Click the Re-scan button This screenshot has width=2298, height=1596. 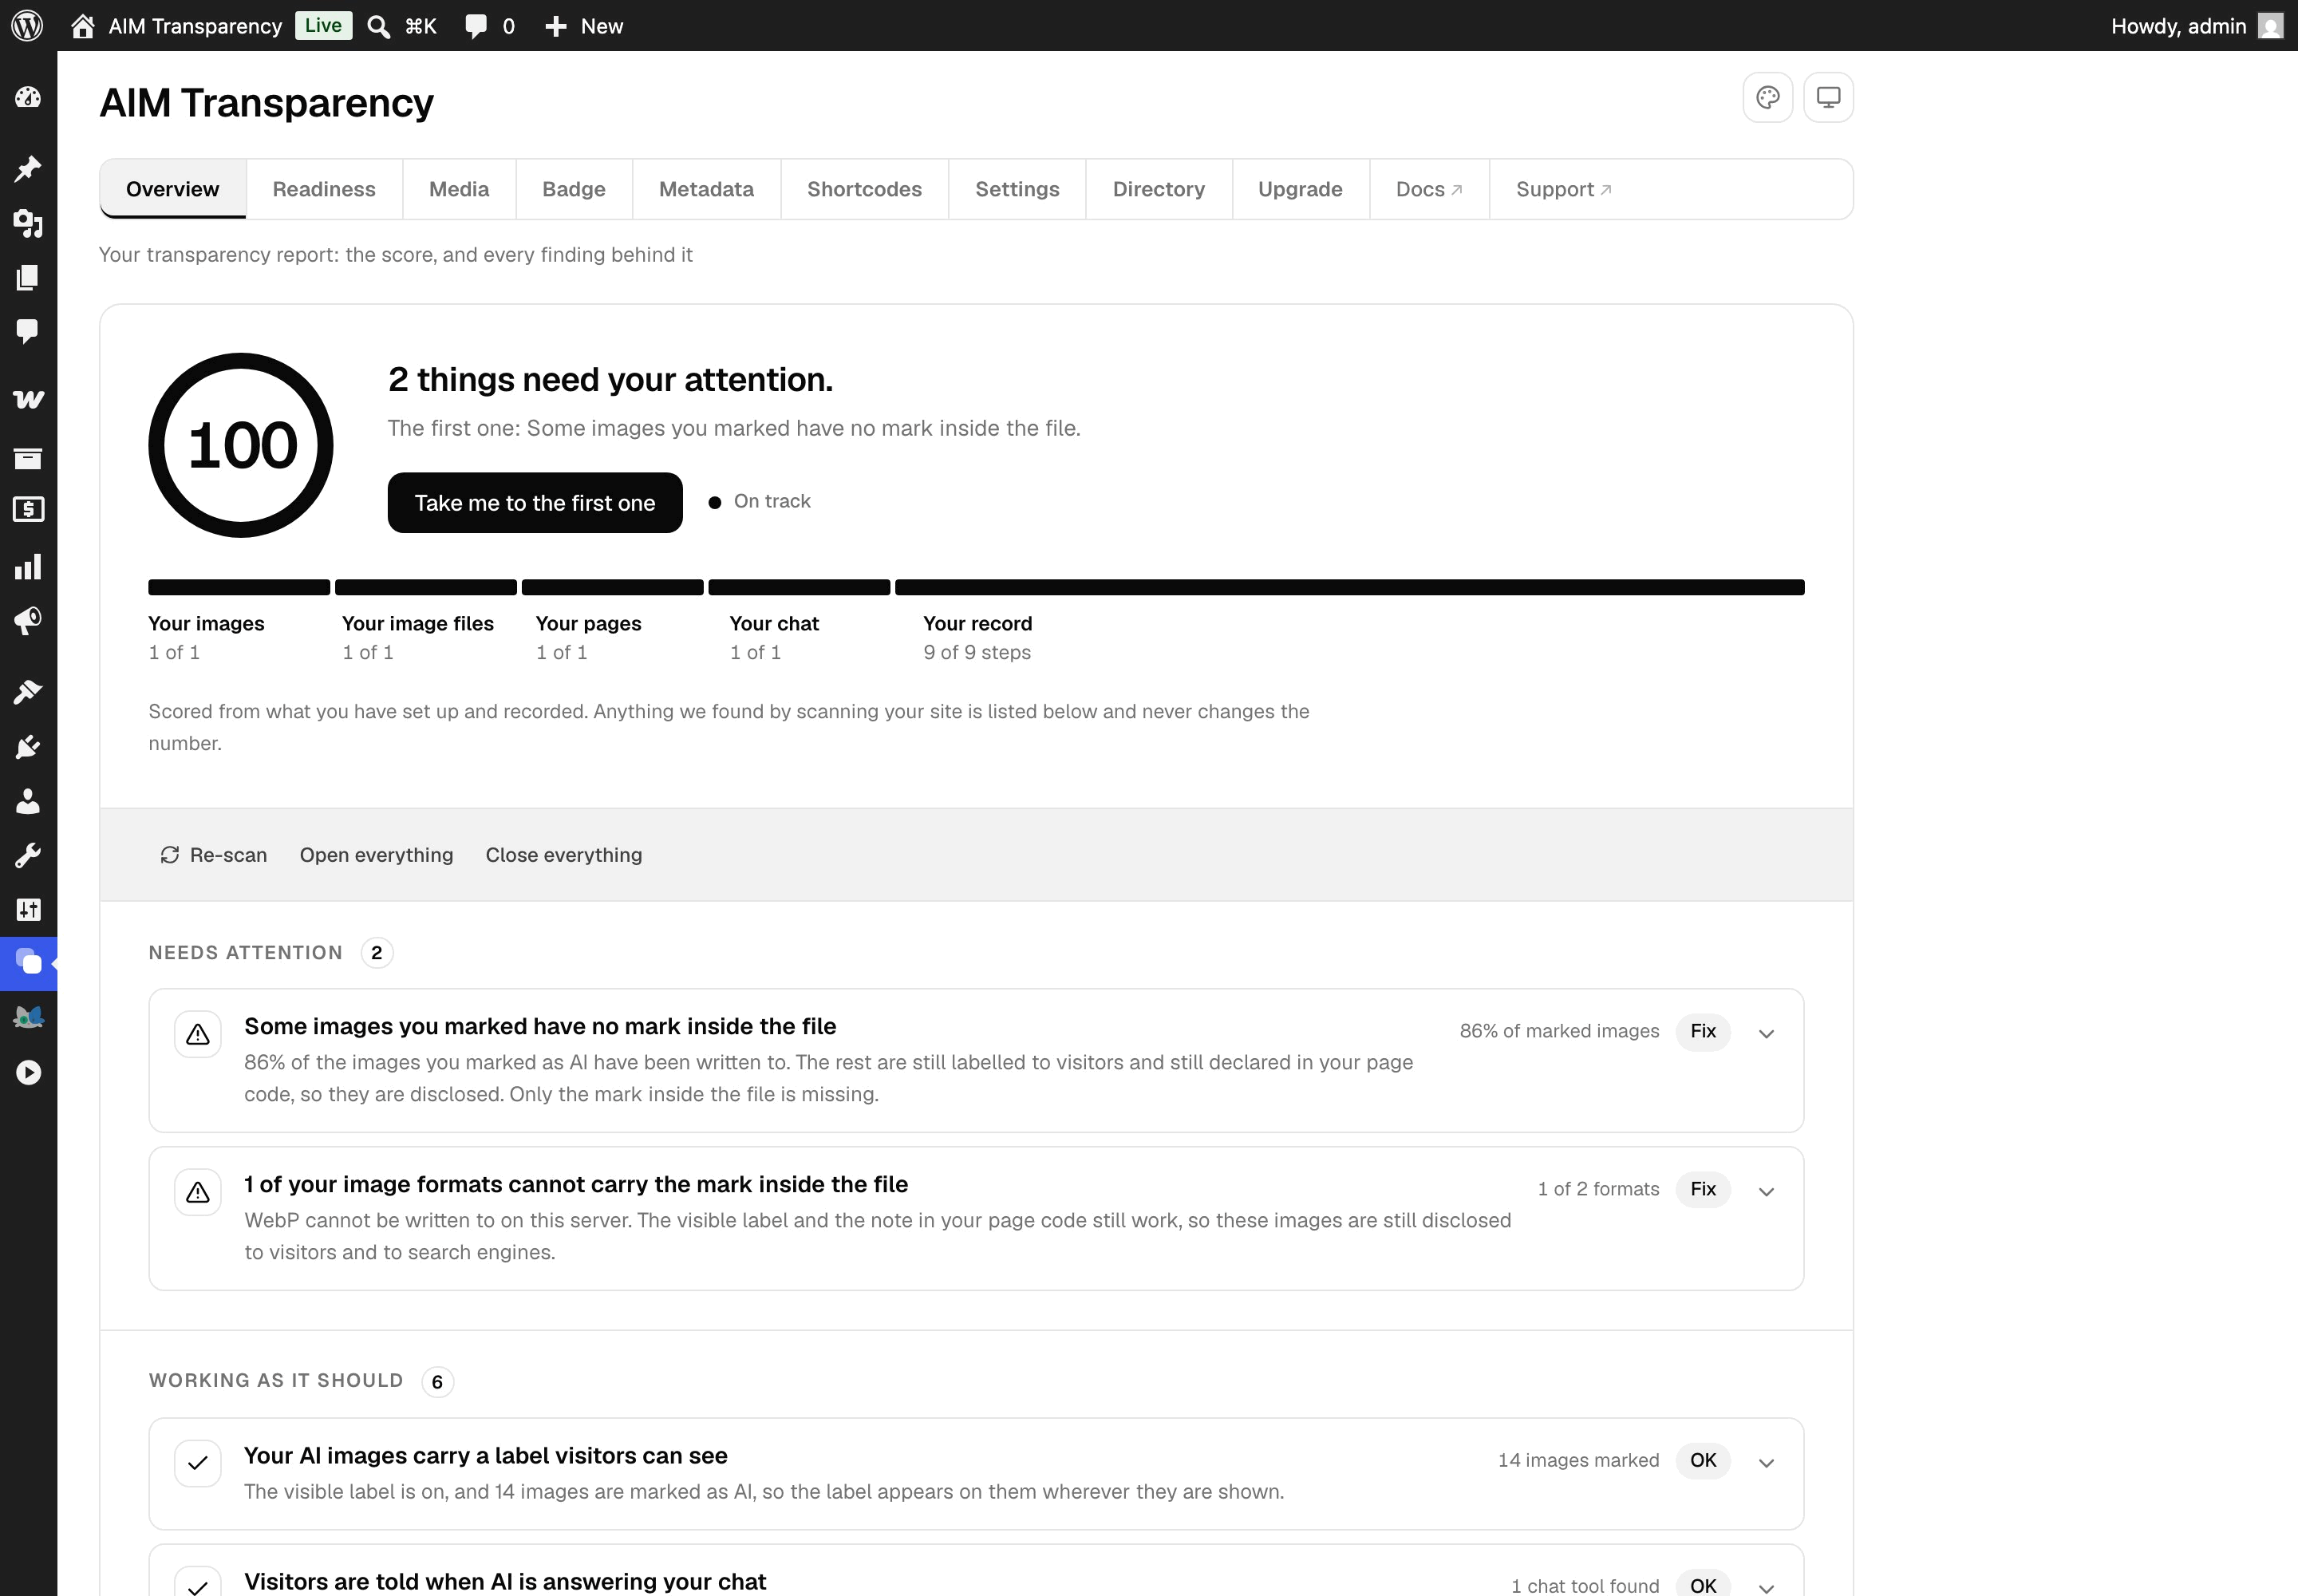pos(214,855)
